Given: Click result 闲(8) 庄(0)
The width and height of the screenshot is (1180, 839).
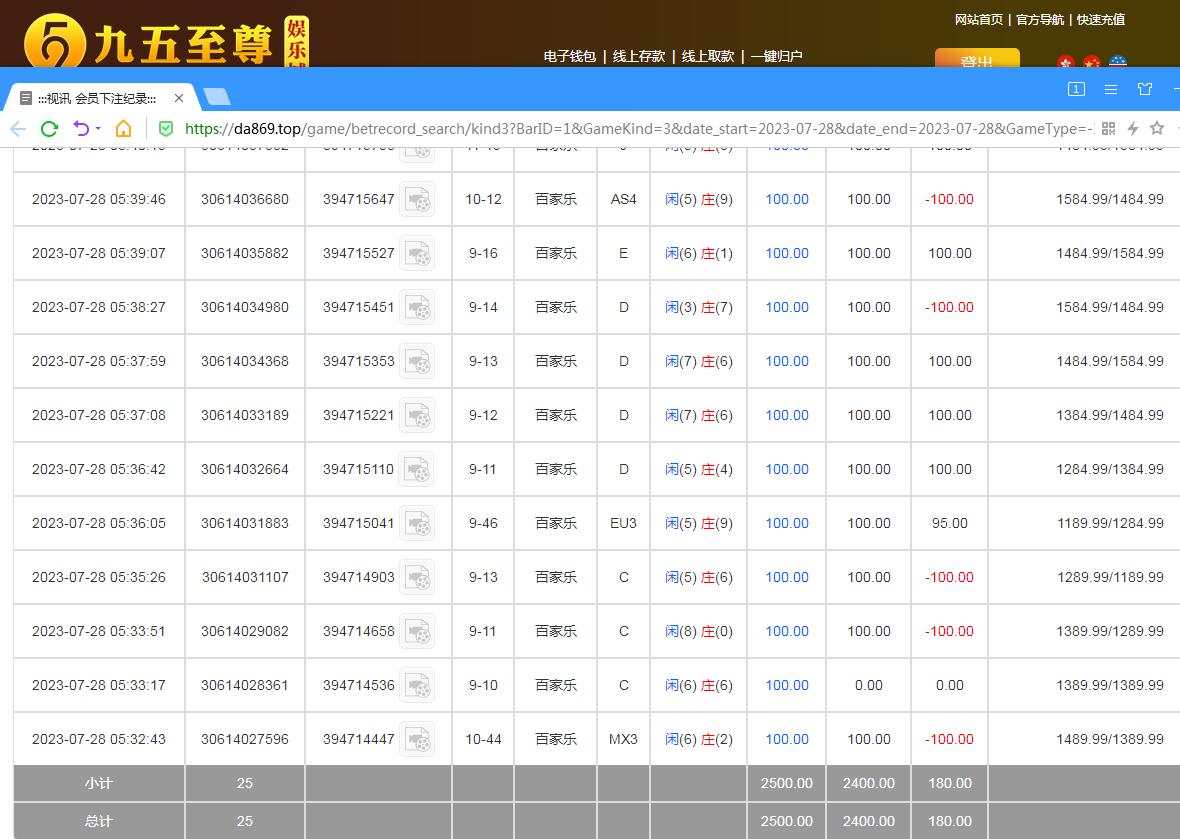Looking at the screenshot, I should [x=698, y=631].
